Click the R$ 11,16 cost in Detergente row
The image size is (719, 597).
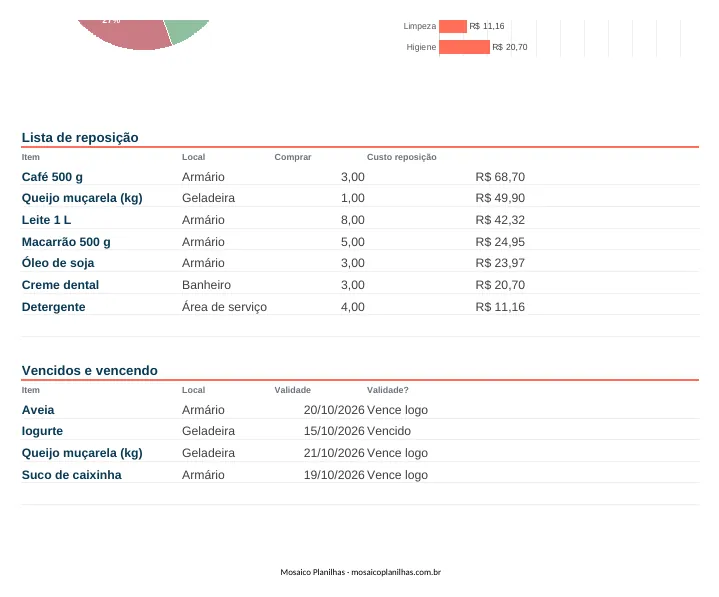tap(500, 307)
